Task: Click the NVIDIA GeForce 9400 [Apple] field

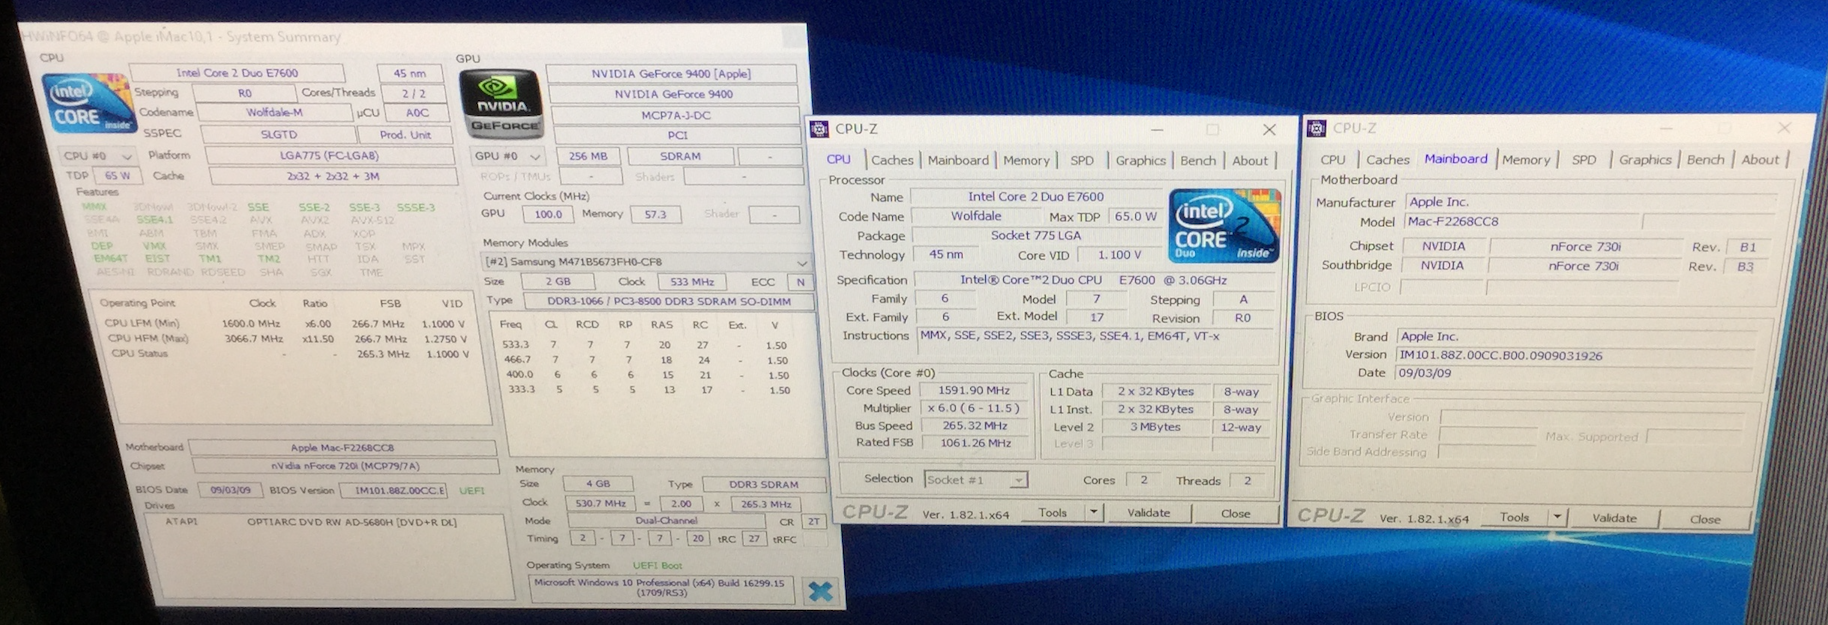Action: [671, 74]
